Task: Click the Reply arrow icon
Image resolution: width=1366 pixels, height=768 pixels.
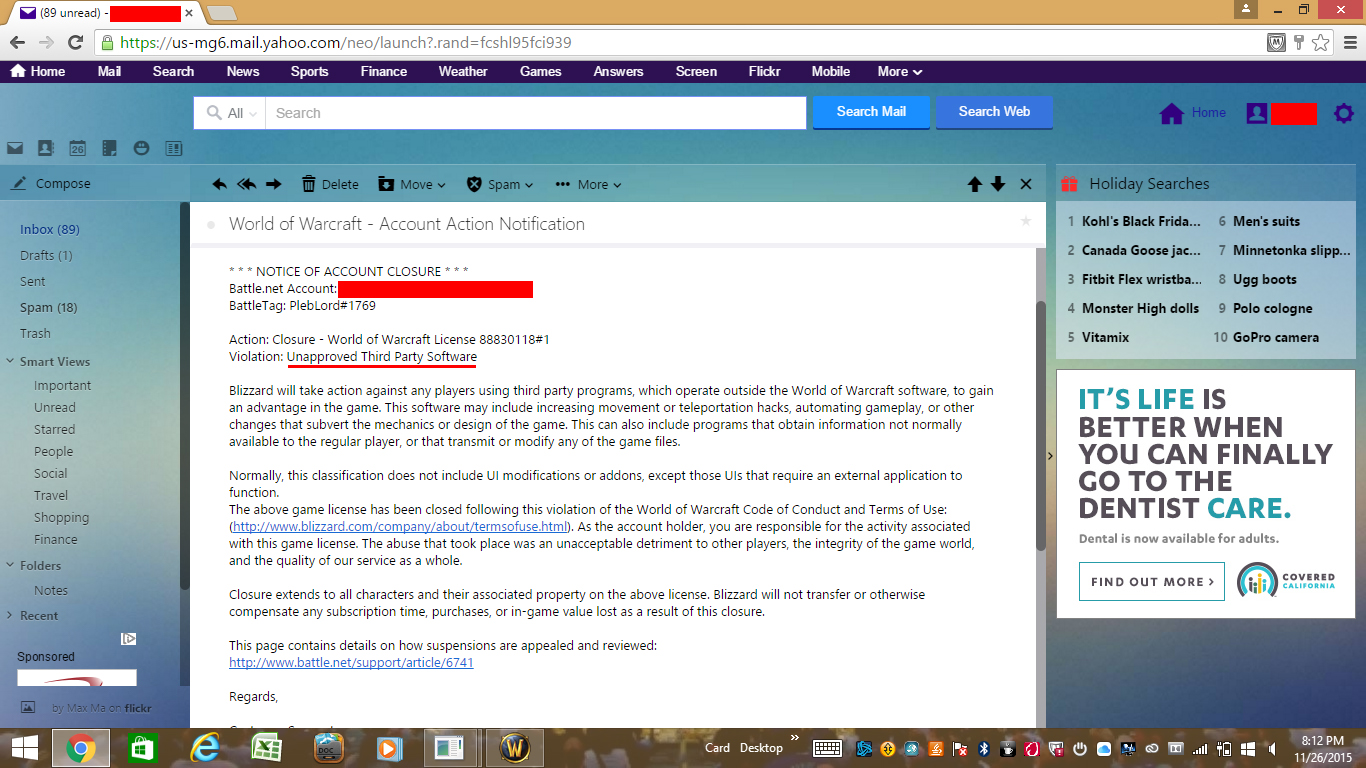Action: pos(220,184)
